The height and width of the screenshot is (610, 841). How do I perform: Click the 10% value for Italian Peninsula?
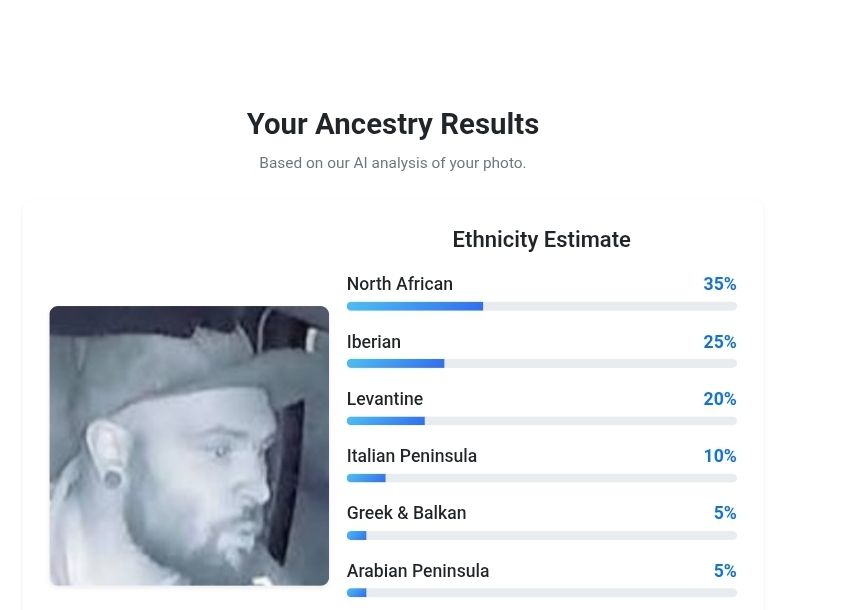pos(720,455)
